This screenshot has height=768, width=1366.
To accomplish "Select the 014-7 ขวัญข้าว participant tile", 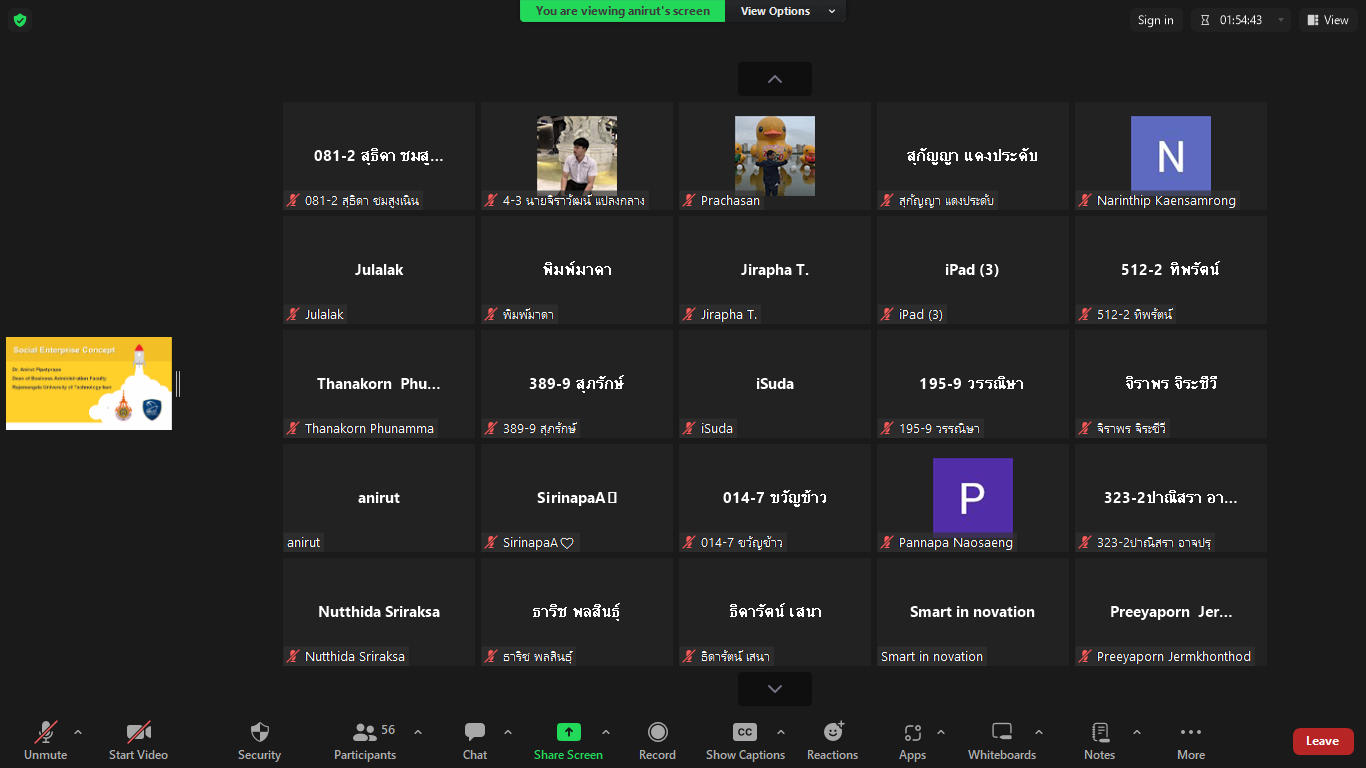I will point(775,498).
